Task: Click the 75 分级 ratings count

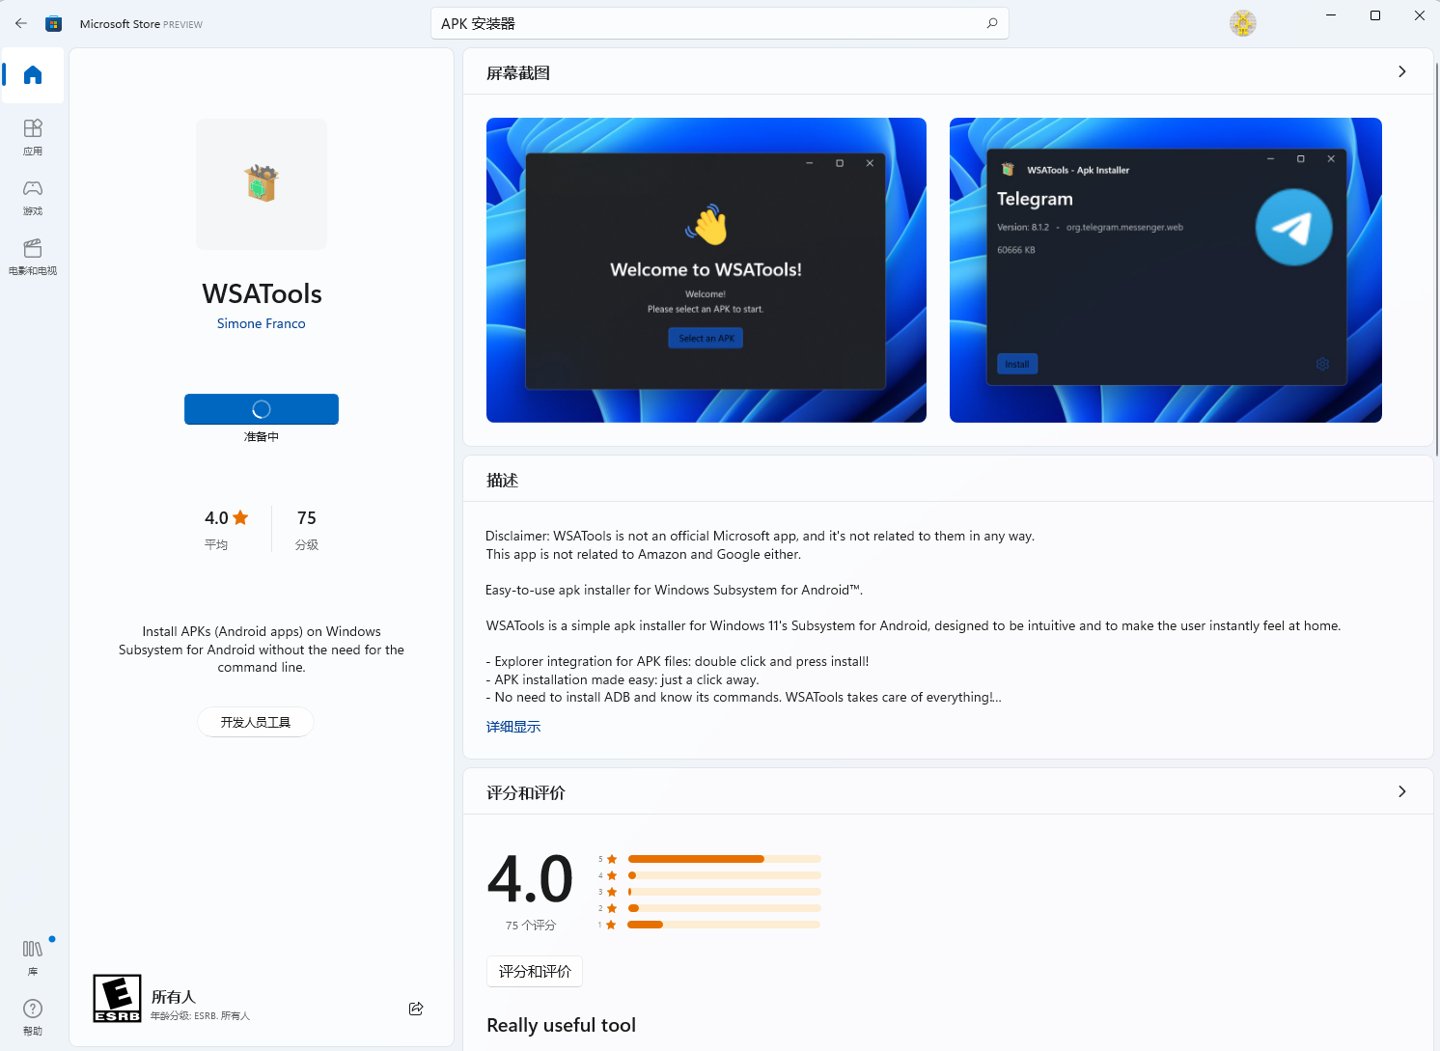Action: click(x=306, y=529)
